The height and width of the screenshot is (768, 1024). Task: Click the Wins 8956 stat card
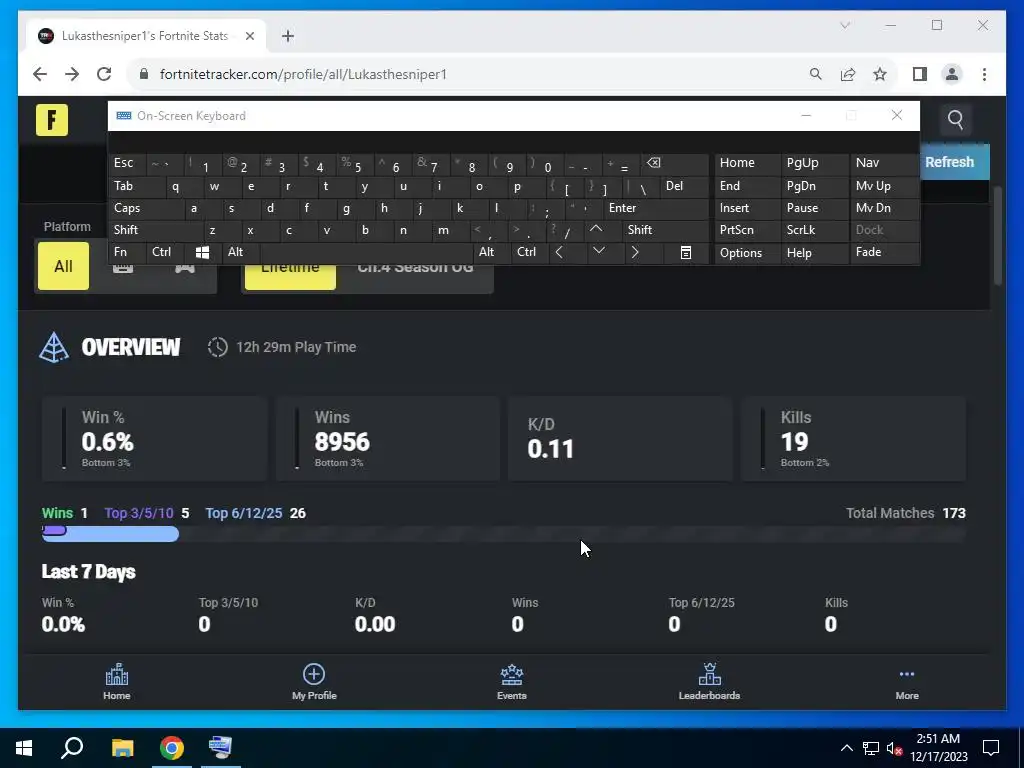388,439
